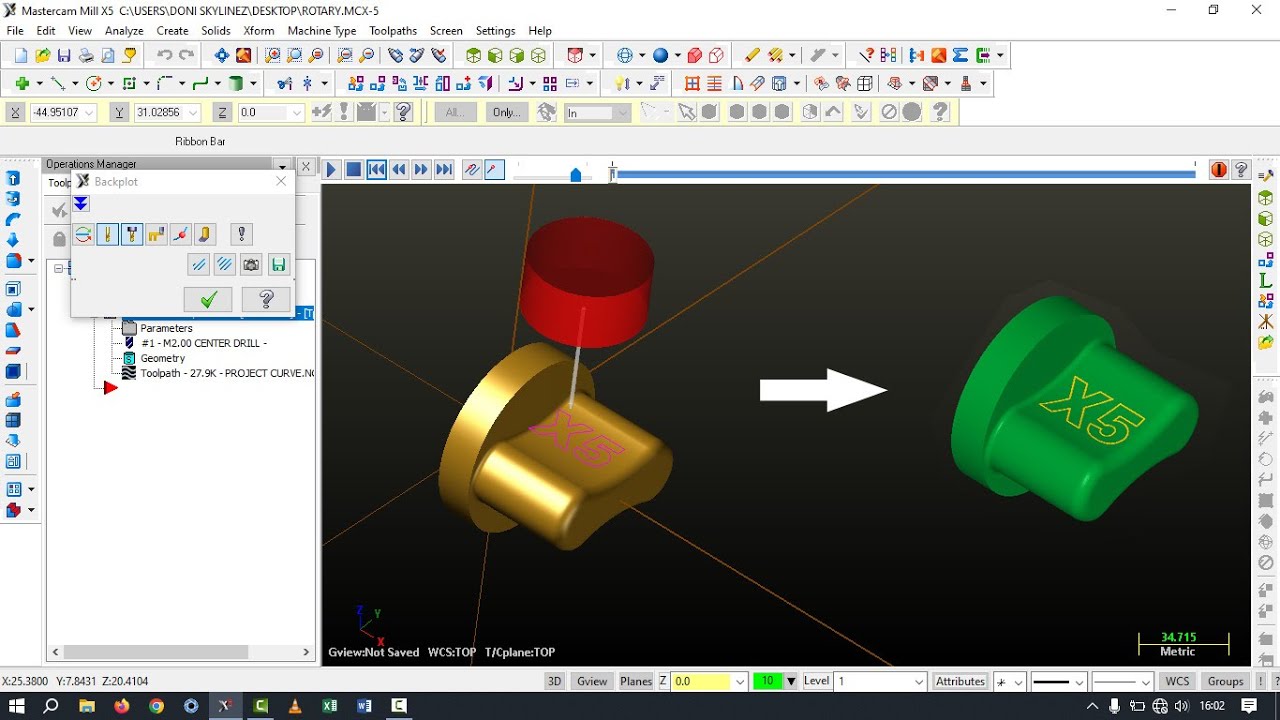Screen dimensions: 1280x720
Task: Toggle the WCS button in status bar
Action: pos(1177,681)
